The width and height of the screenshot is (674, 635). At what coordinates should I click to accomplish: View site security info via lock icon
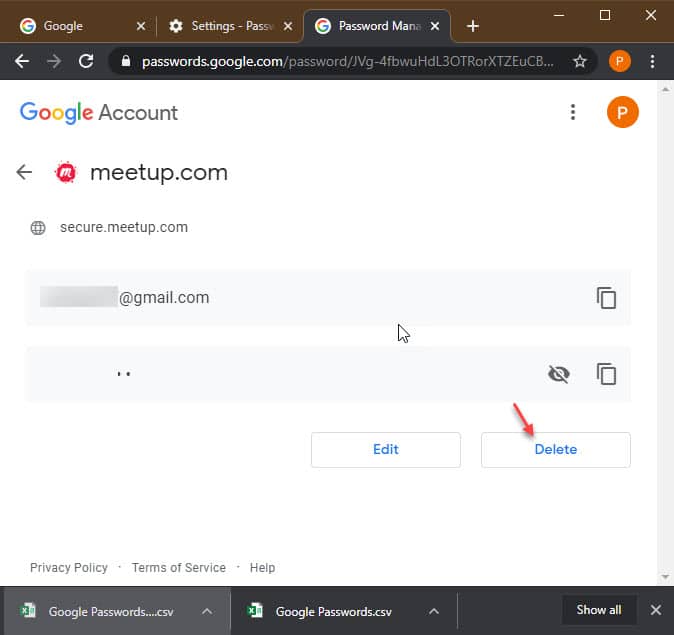tap(126, 61)
